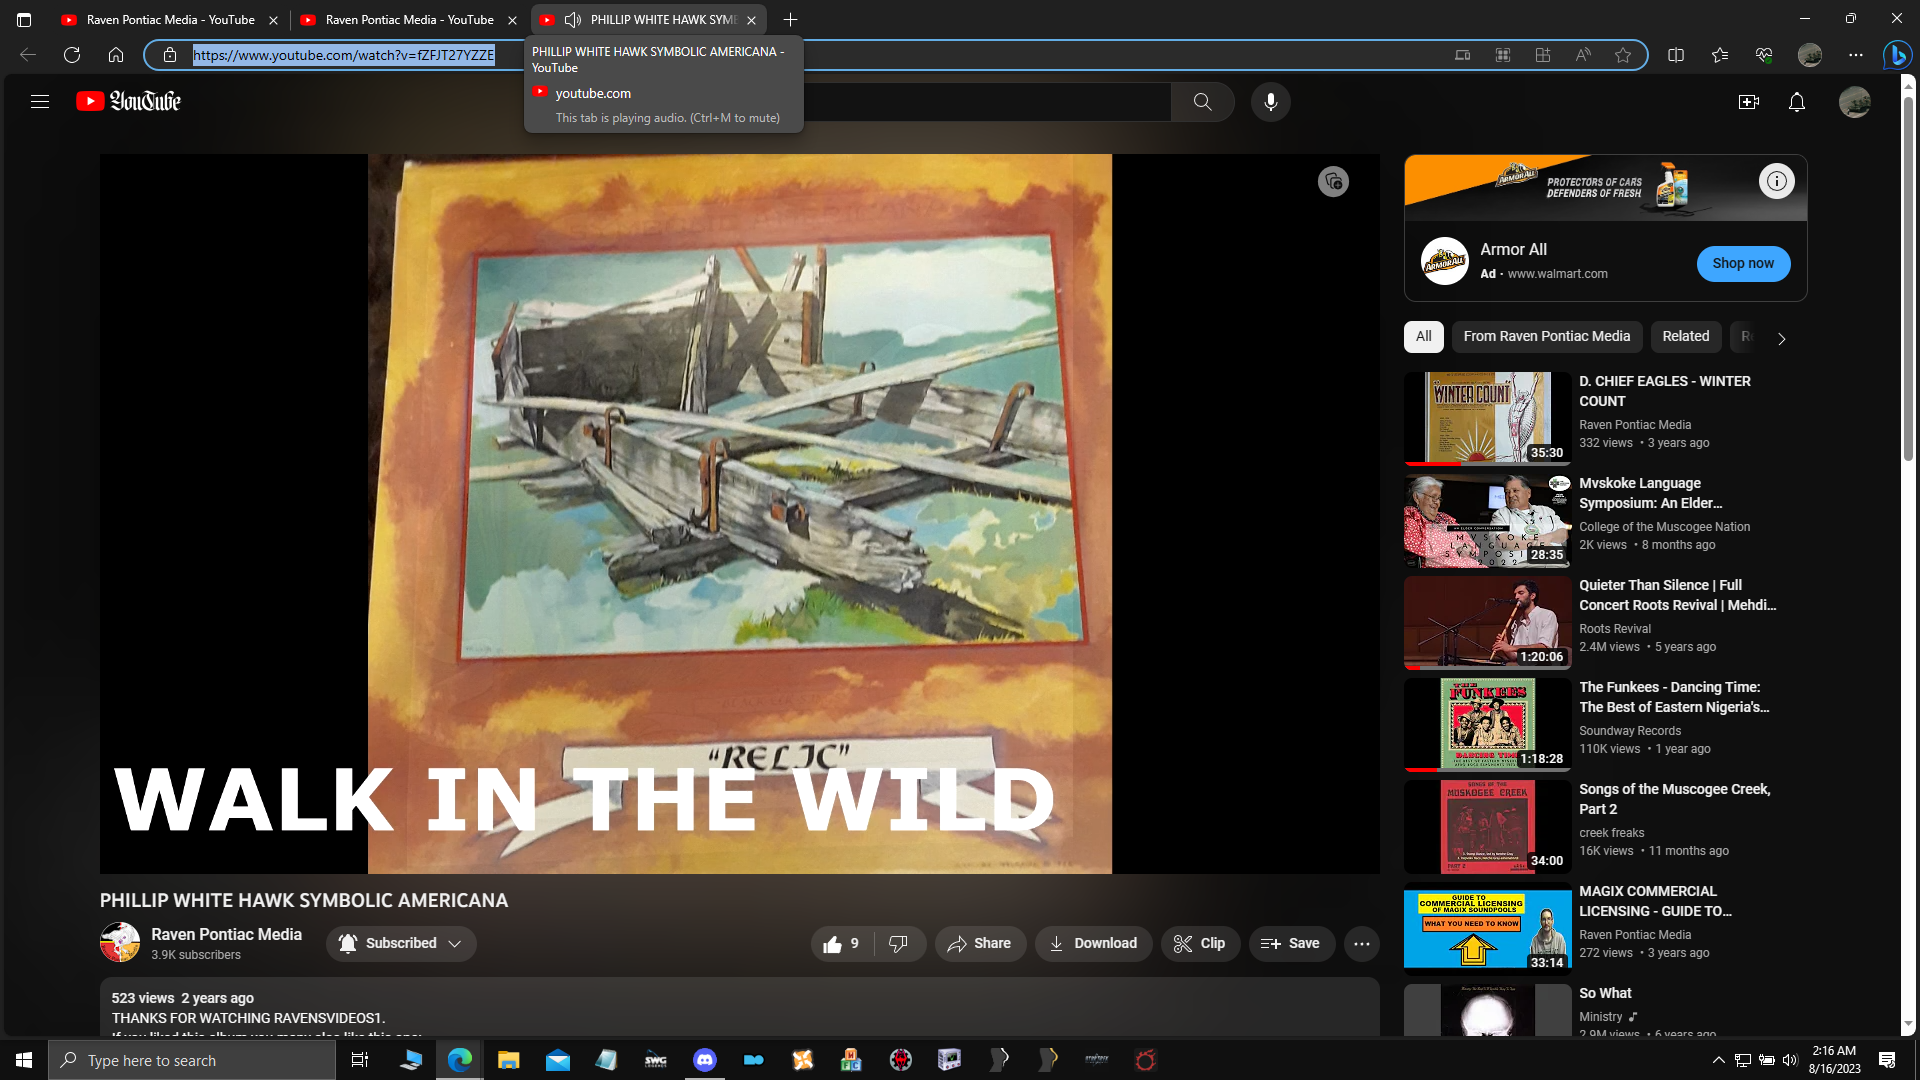
Task: Select the Related filter chip
Action: 1685,336
